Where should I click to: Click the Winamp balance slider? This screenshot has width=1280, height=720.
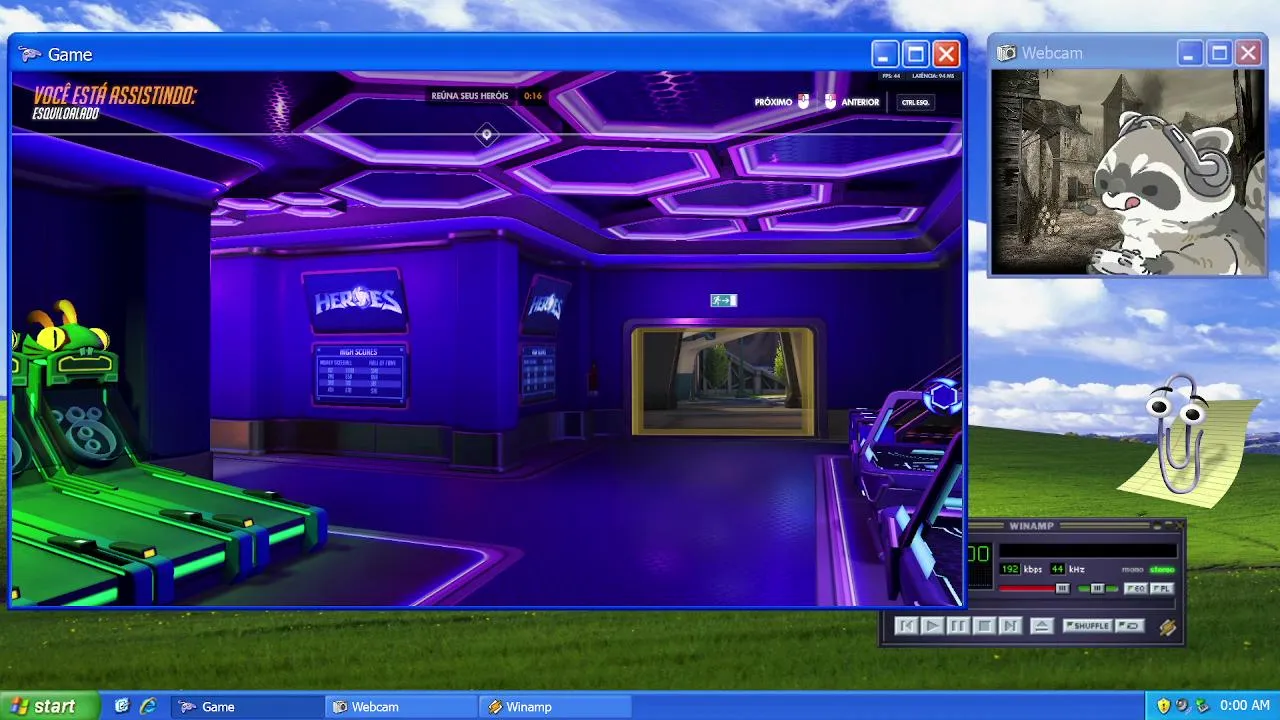click(1098, 589)
